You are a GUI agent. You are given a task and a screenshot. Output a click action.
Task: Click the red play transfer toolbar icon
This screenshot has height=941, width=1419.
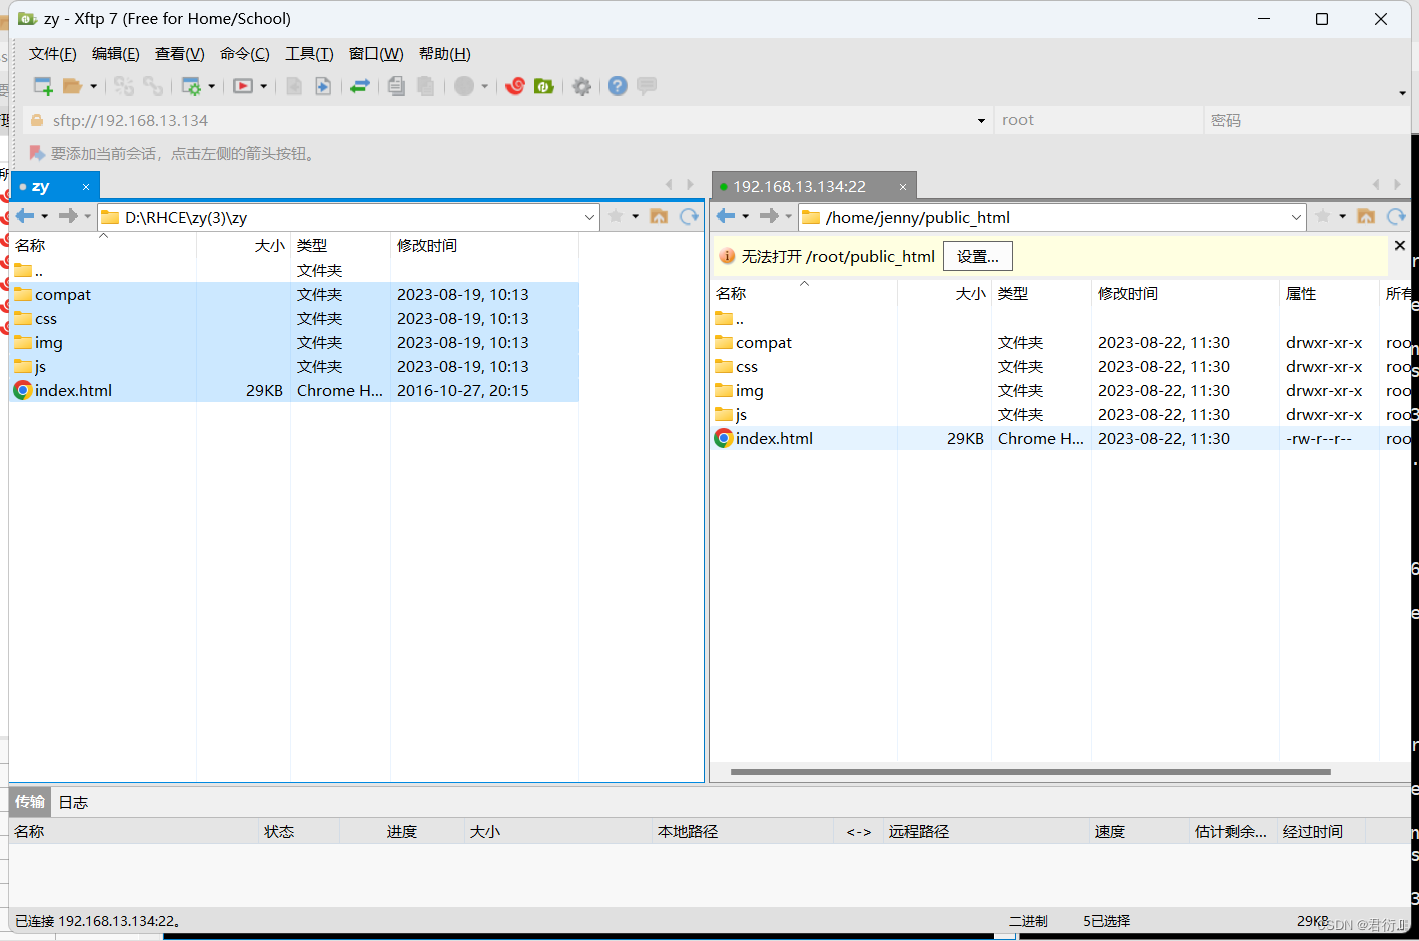tap(243, 86)
